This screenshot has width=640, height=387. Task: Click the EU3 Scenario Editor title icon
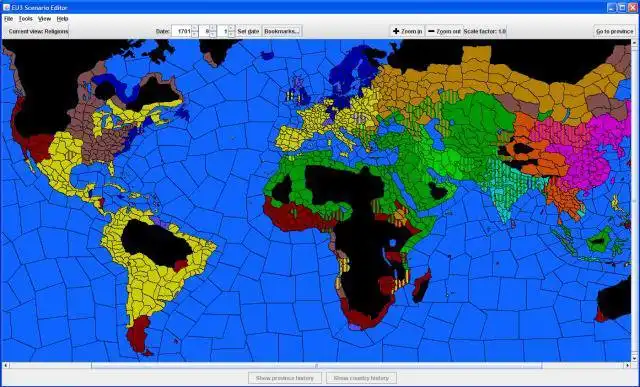tap(6, 7)
